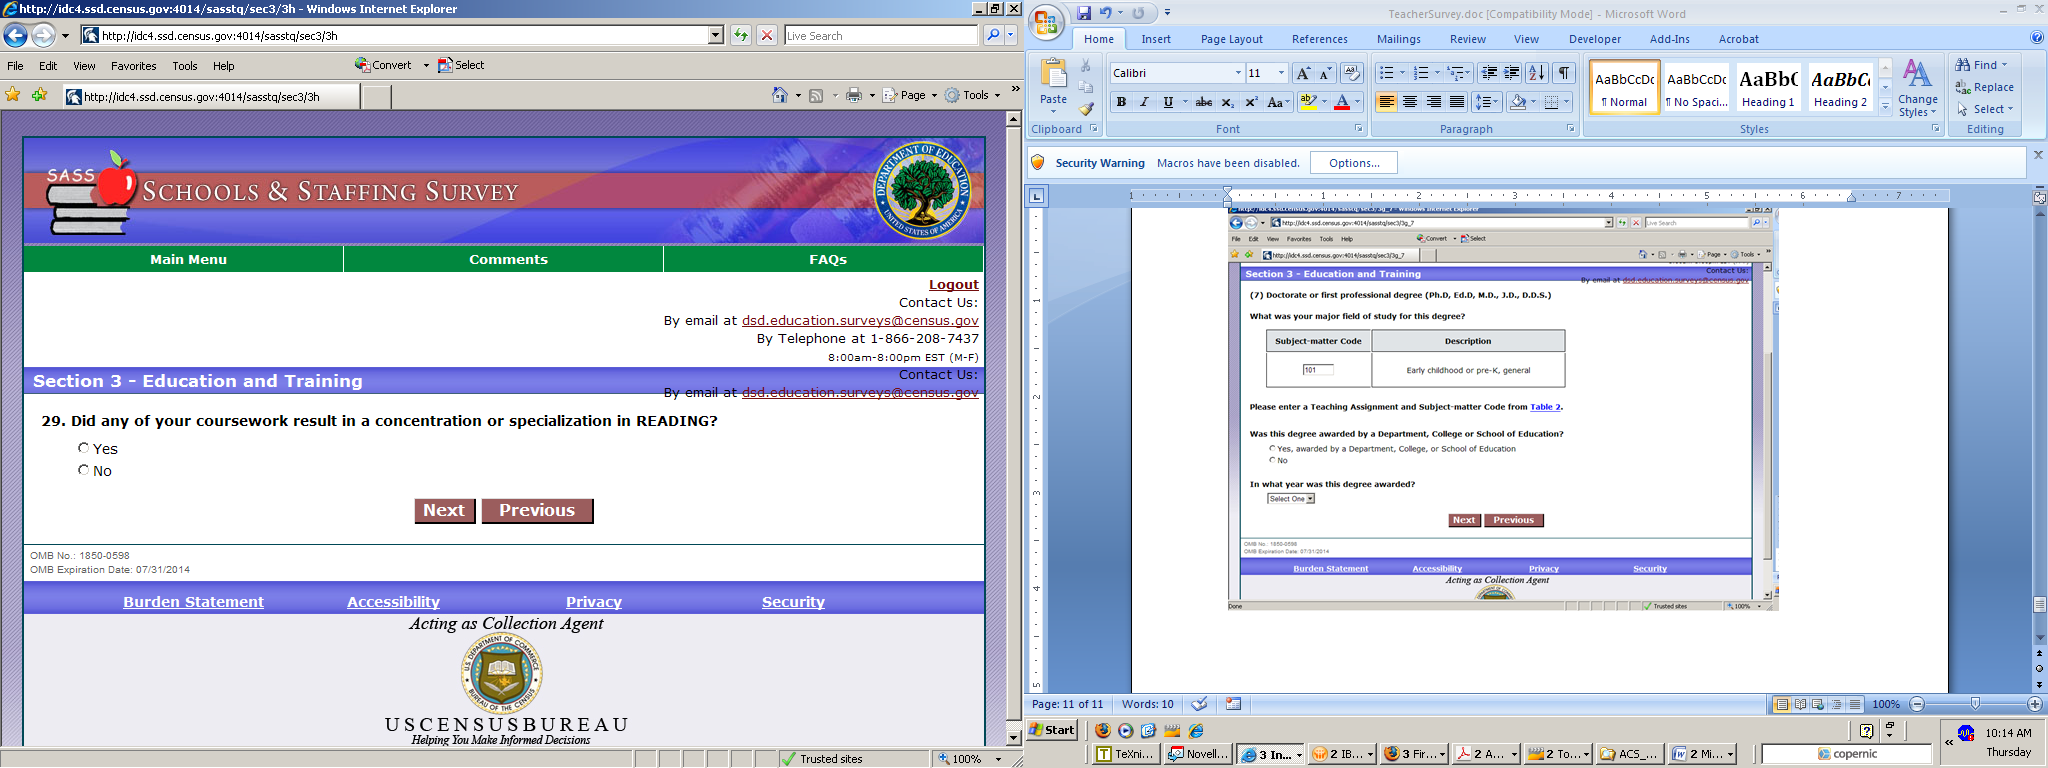Toggle Strikethrough formatting in Word
This screenshot has width=2048, height=768.
pos(1204,102)
